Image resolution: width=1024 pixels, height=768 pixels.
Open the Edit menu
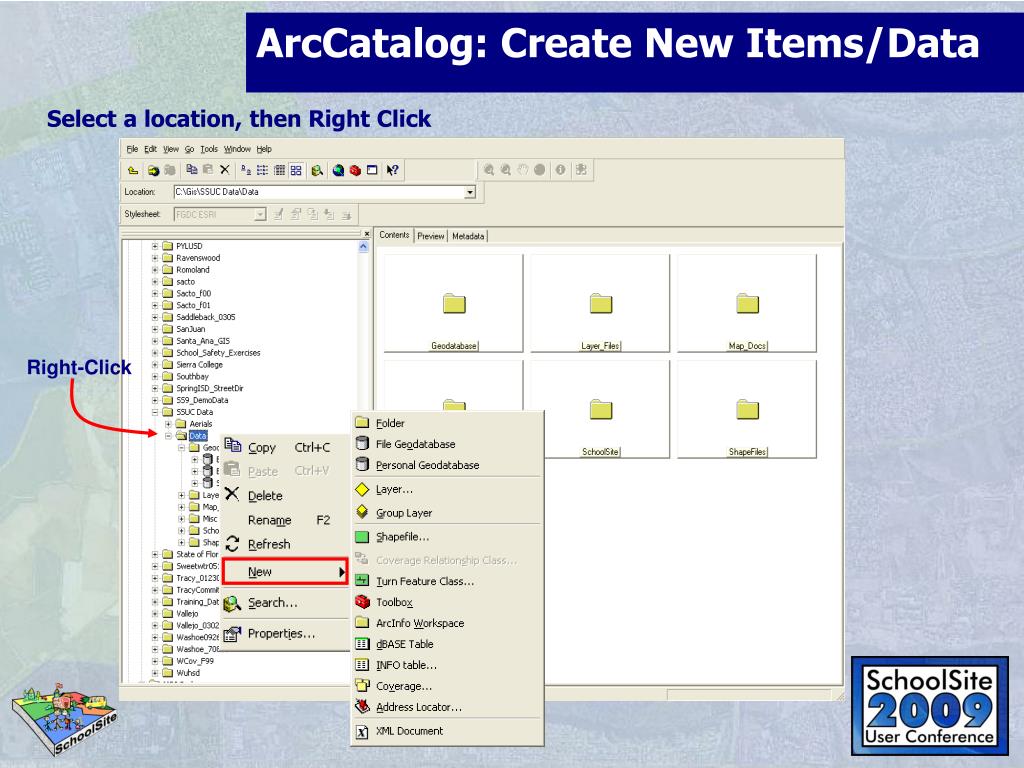click(x=150, y=149)
